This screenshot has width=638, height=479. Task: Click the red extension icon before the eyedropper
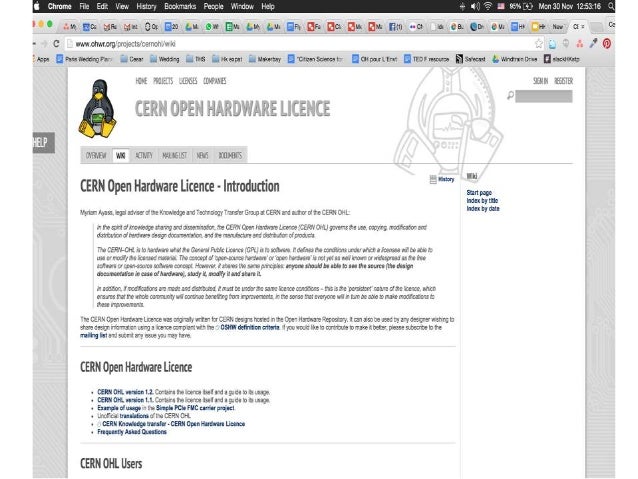point(580,44)
